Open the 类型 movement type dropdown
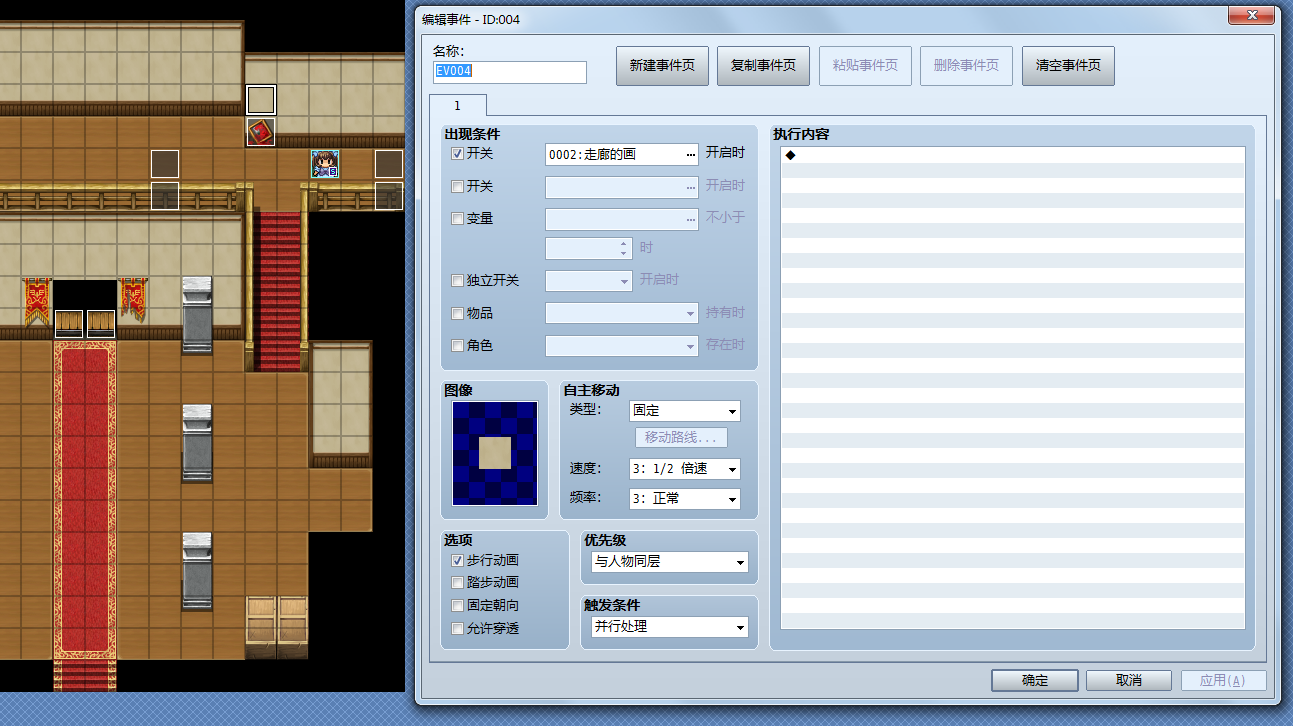Image resolution: width=1293 pixels, height=726 pixels. tap(685, 411)
